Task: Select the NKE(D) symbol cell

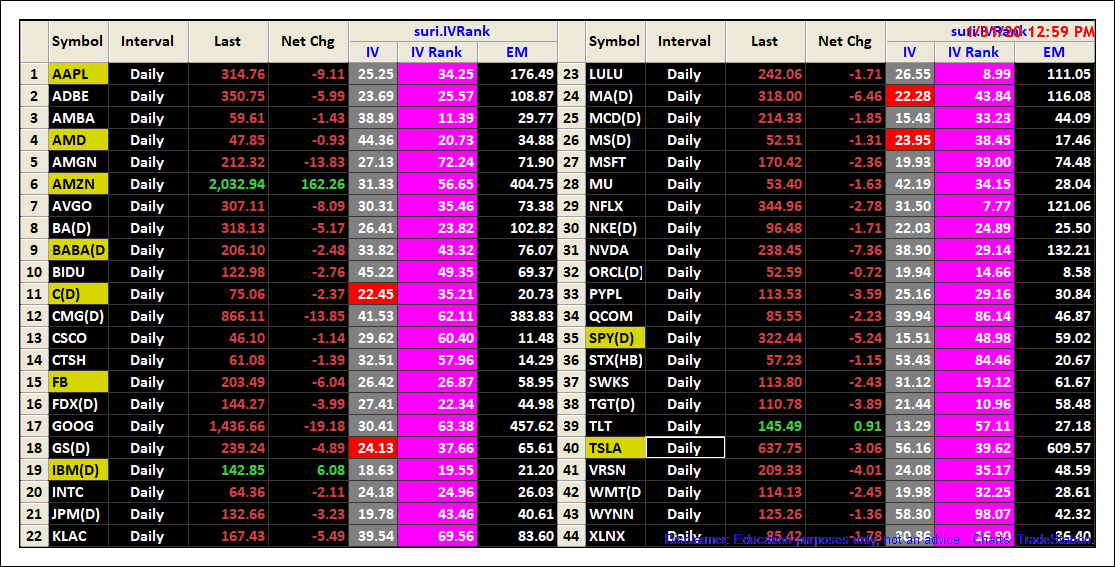Action: (615, 228)
